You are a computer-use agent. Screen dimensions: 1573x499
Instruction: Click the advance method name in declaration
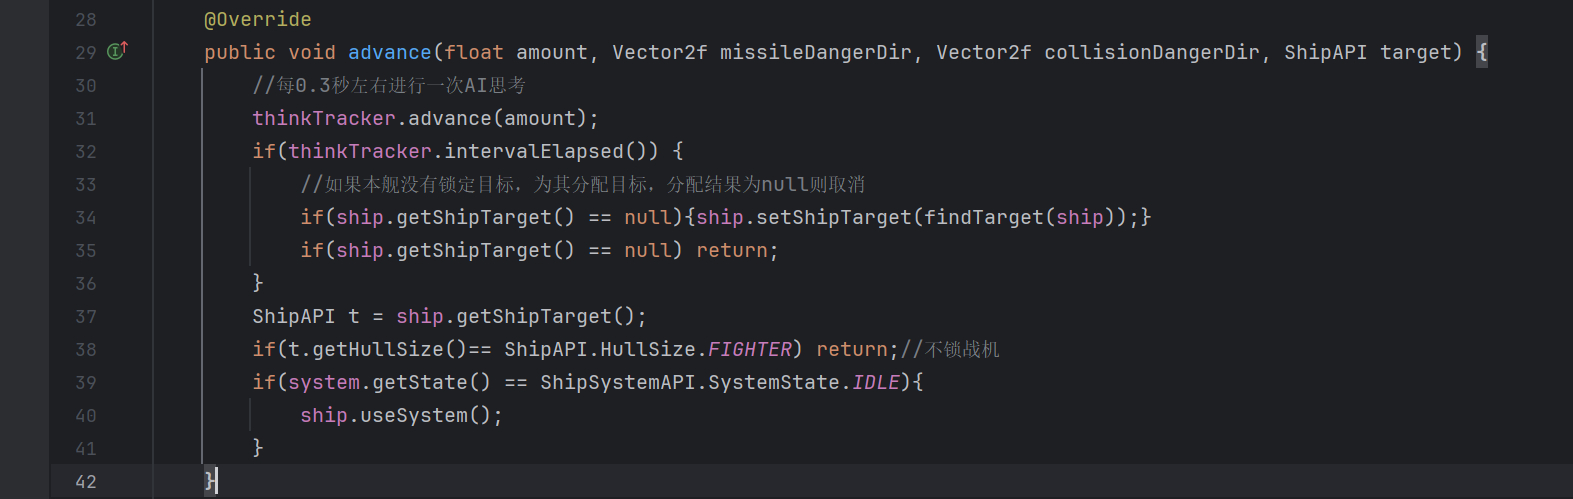point(389,53)
